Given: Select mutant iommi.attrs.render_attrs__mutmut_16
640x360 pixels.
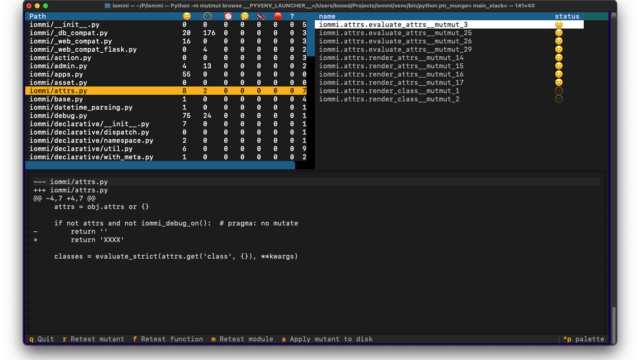Looking at the screenshot, I should click(x=449, y=74).
